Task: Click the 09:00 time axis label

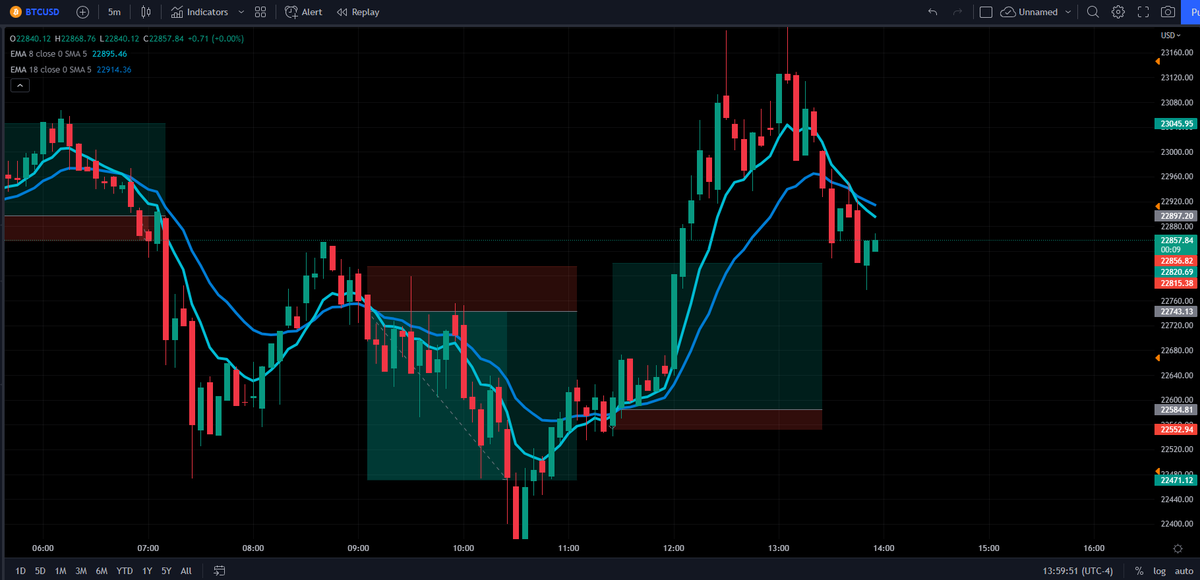Action: point(358,548)
